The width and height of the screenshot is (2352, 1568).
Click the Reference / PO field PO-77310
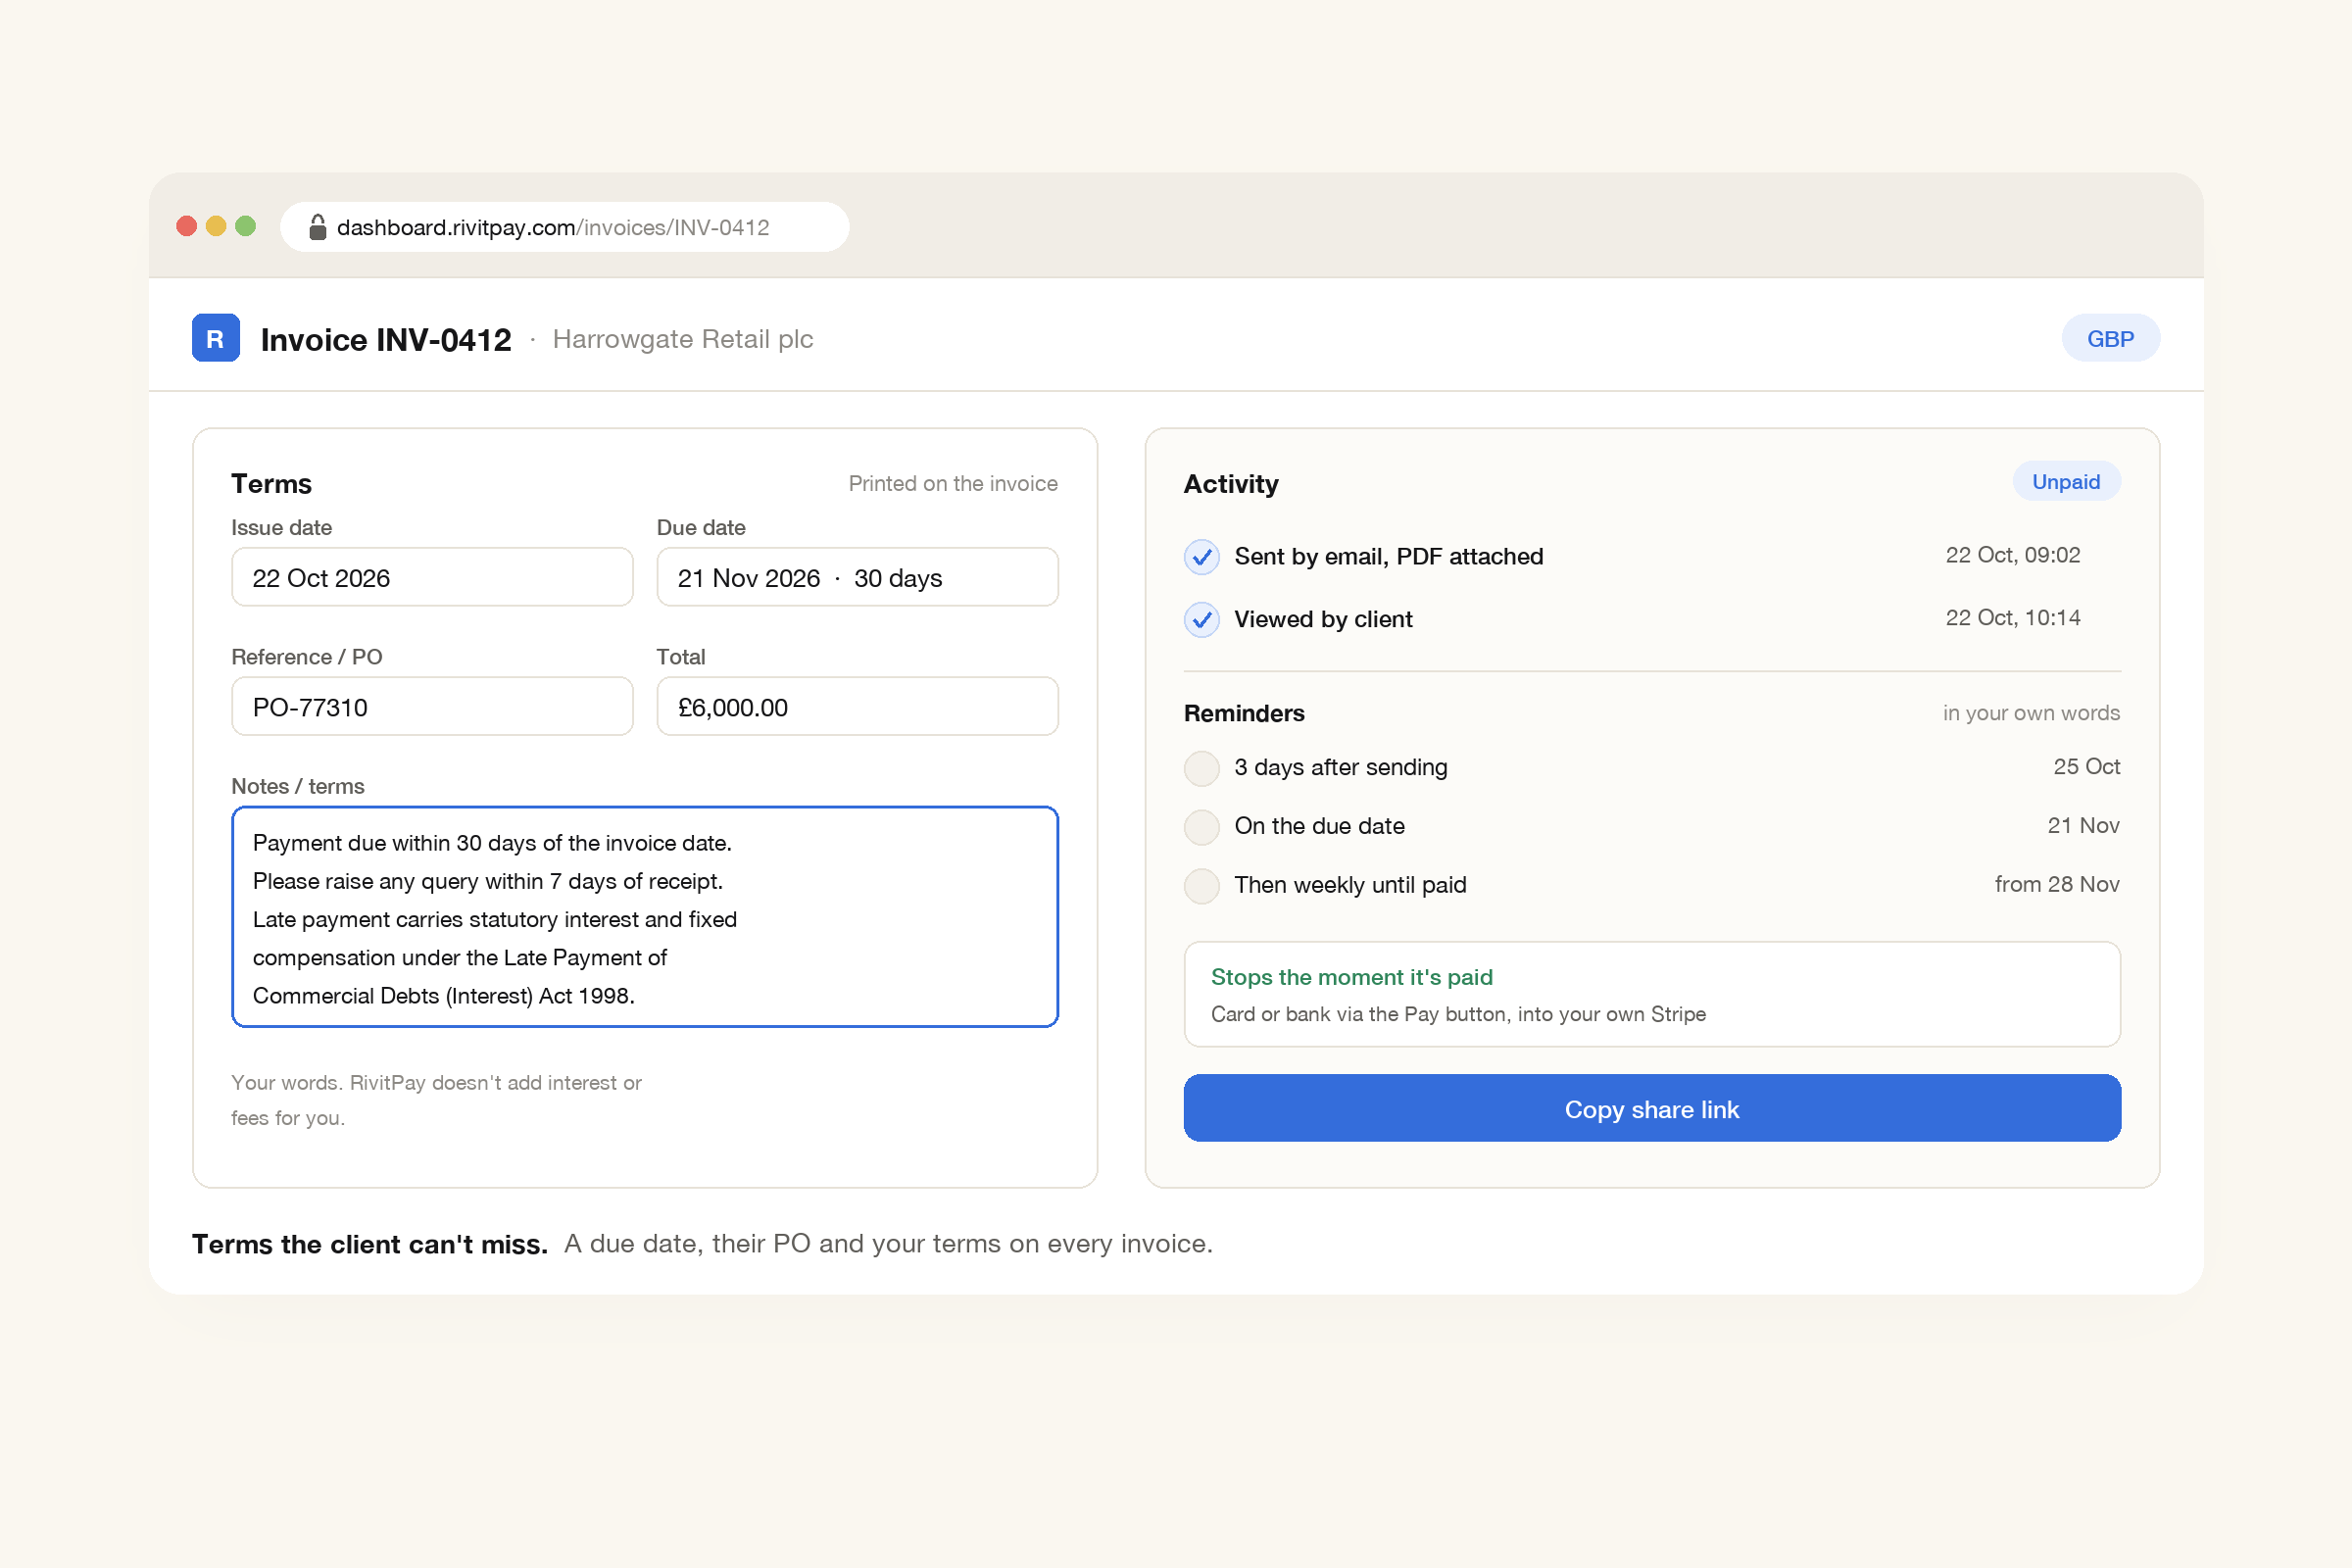432,706
